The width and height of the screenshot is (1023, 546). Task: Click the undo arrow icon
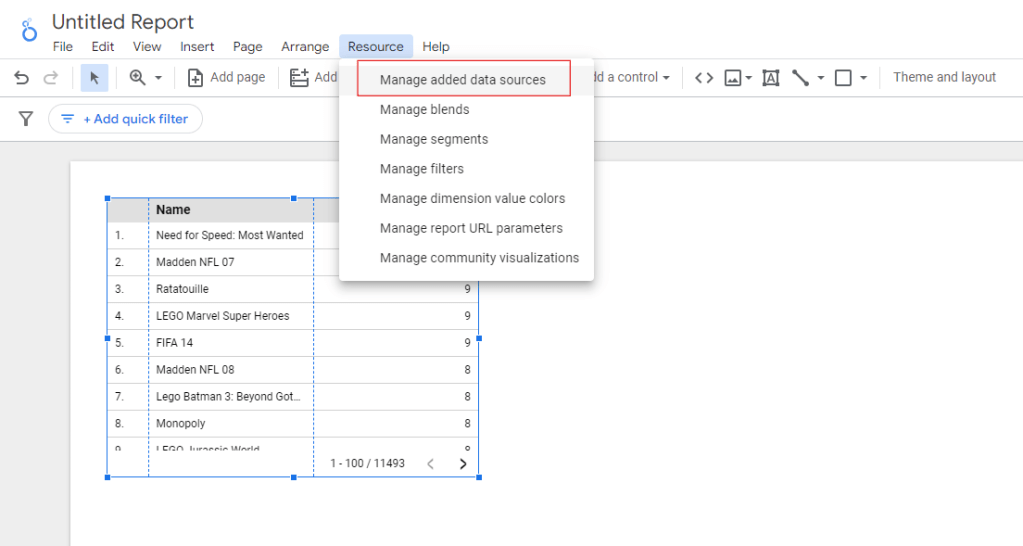point(22,78)
